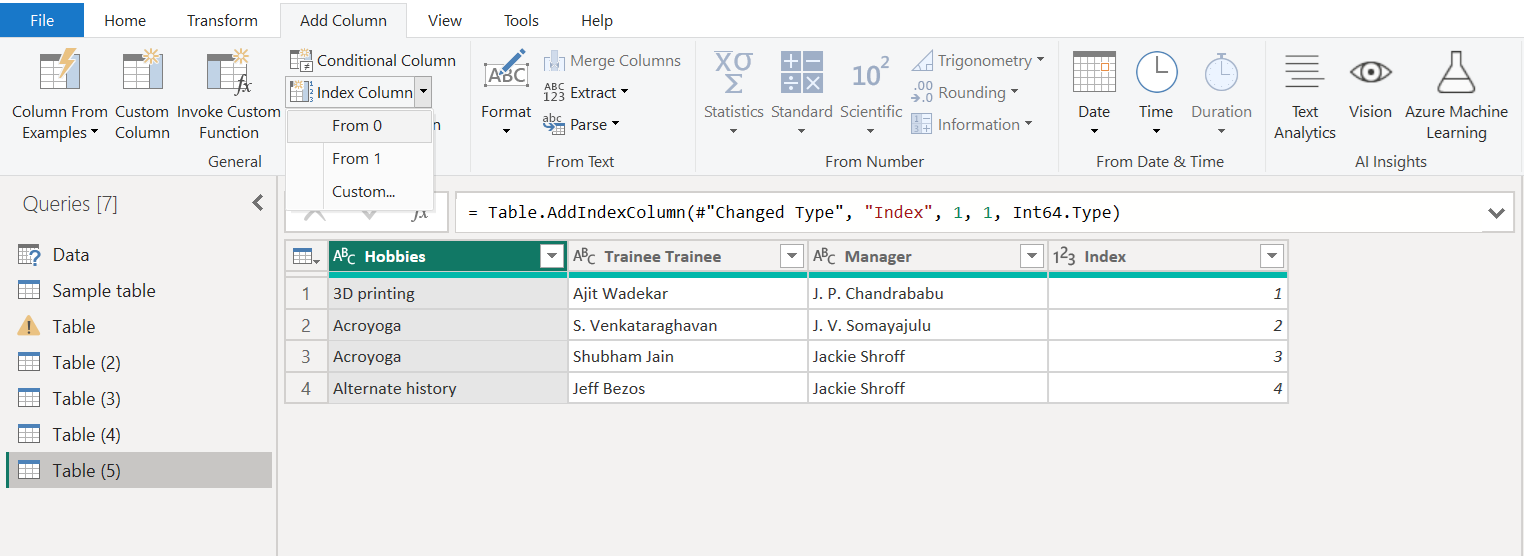Open the Trainee Trainee column filter dropdown

(791, 257)
